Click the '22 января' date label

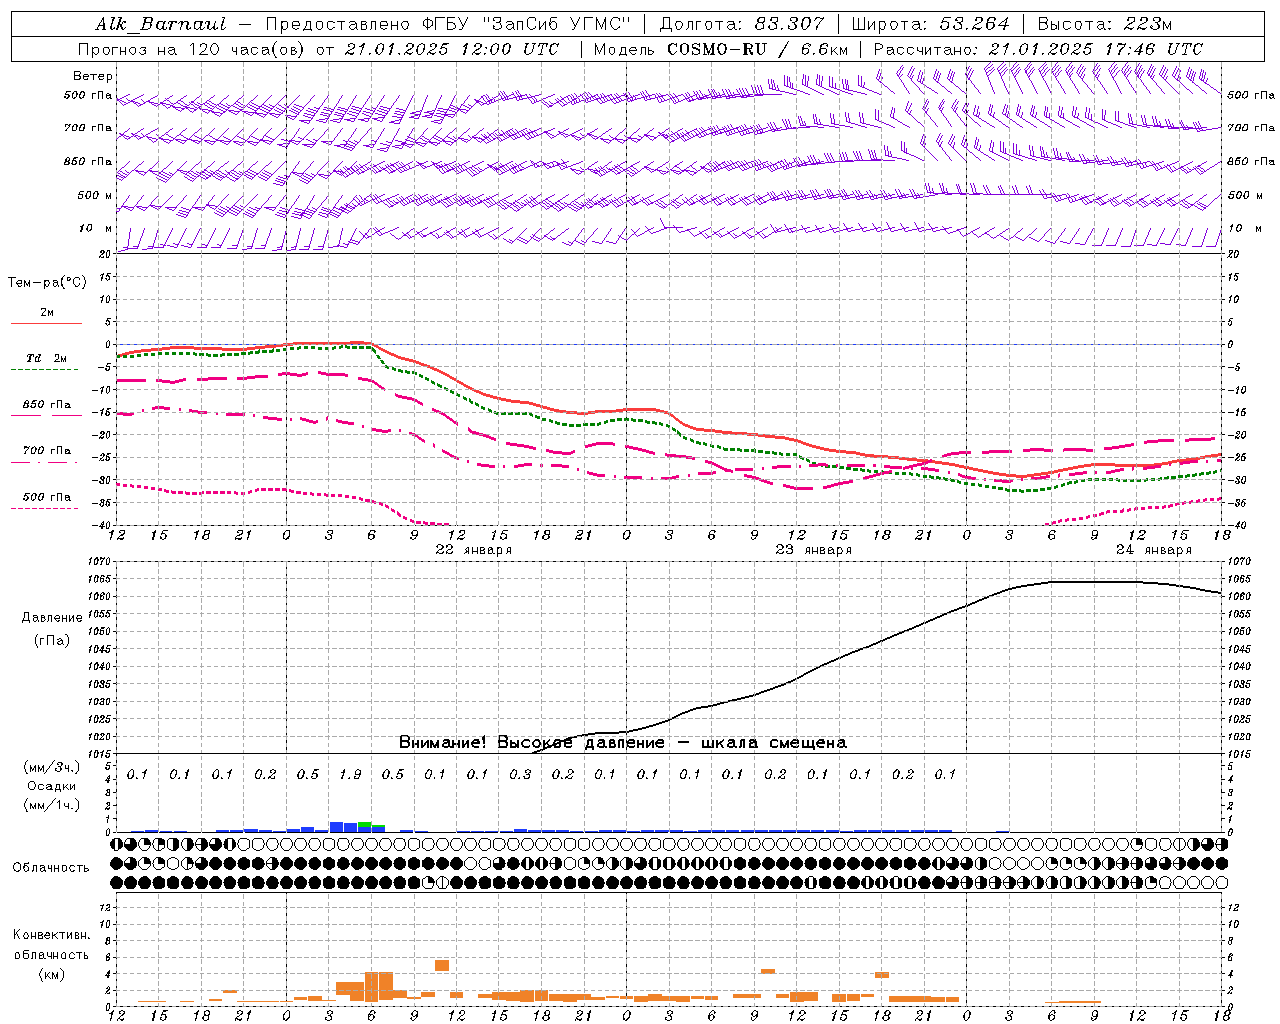(474, 550)
